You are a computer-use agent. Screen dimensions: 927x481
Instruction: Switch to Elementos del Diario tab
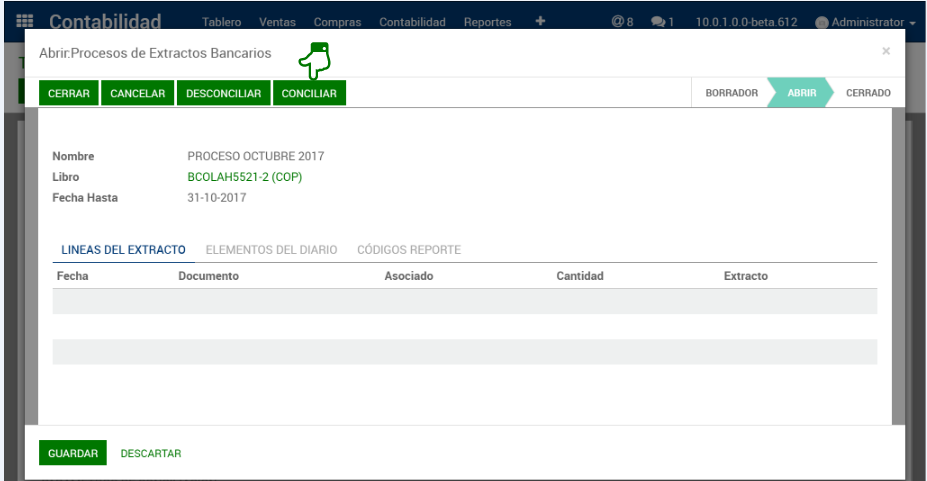[x=271, y=250]
